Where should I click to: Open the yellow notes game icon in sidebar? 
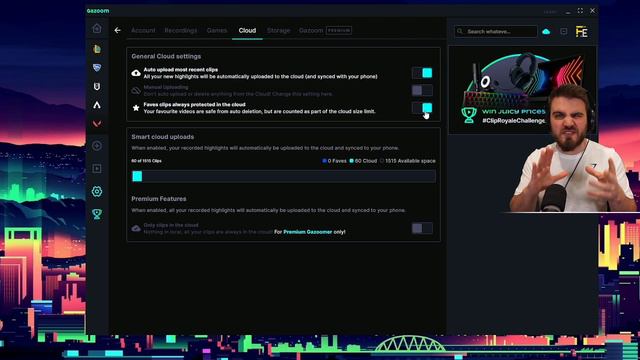pos(97,49)
